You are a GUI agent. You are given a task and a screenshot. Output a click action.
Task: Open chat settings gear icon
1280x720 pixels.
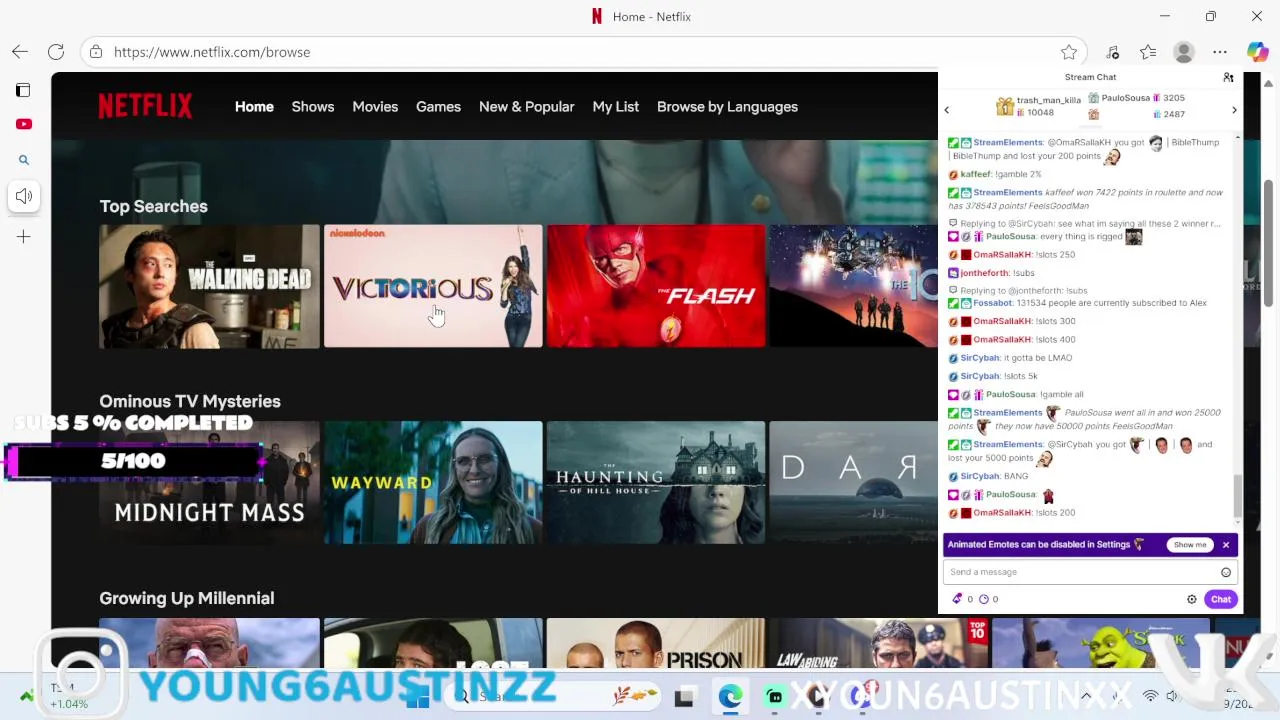click(1192, 599)
